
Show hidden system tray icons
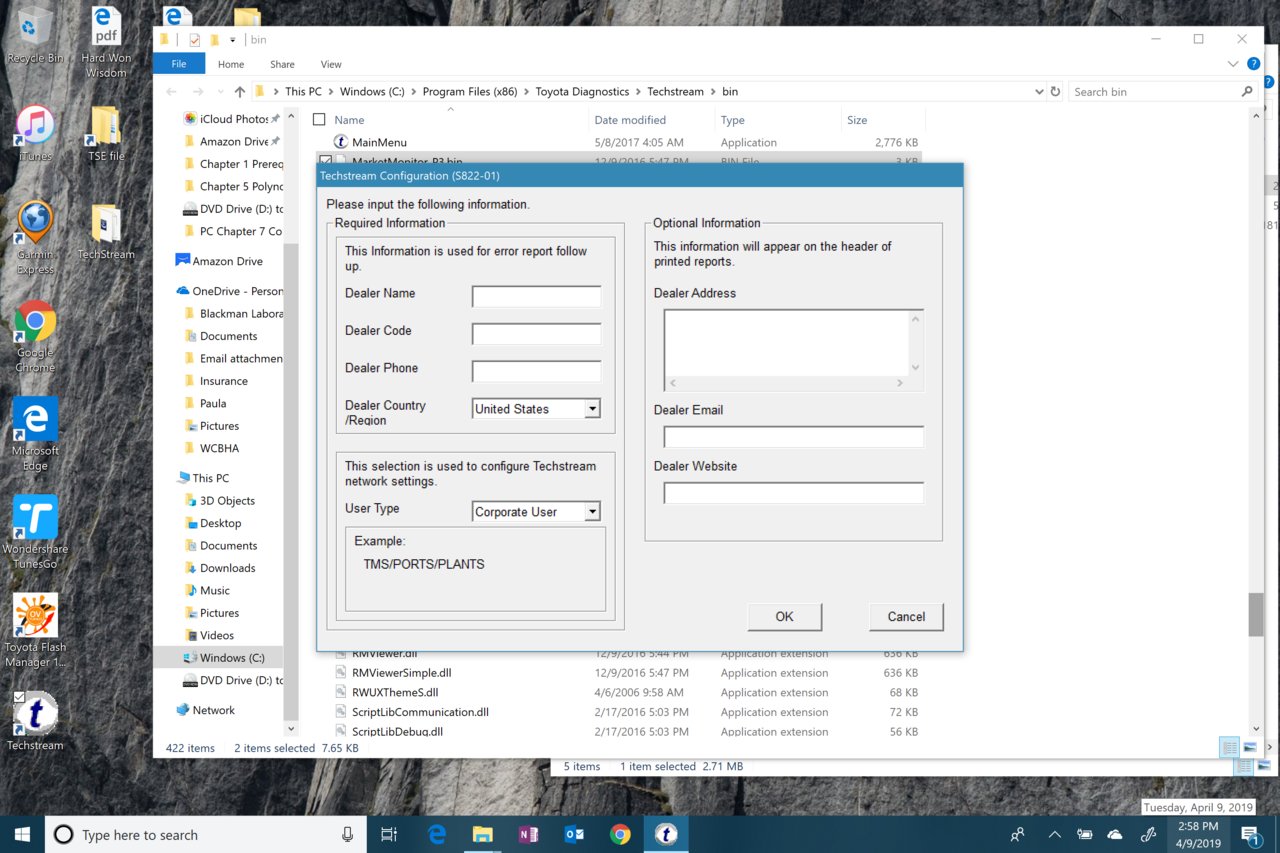[x=1054, y=834]
